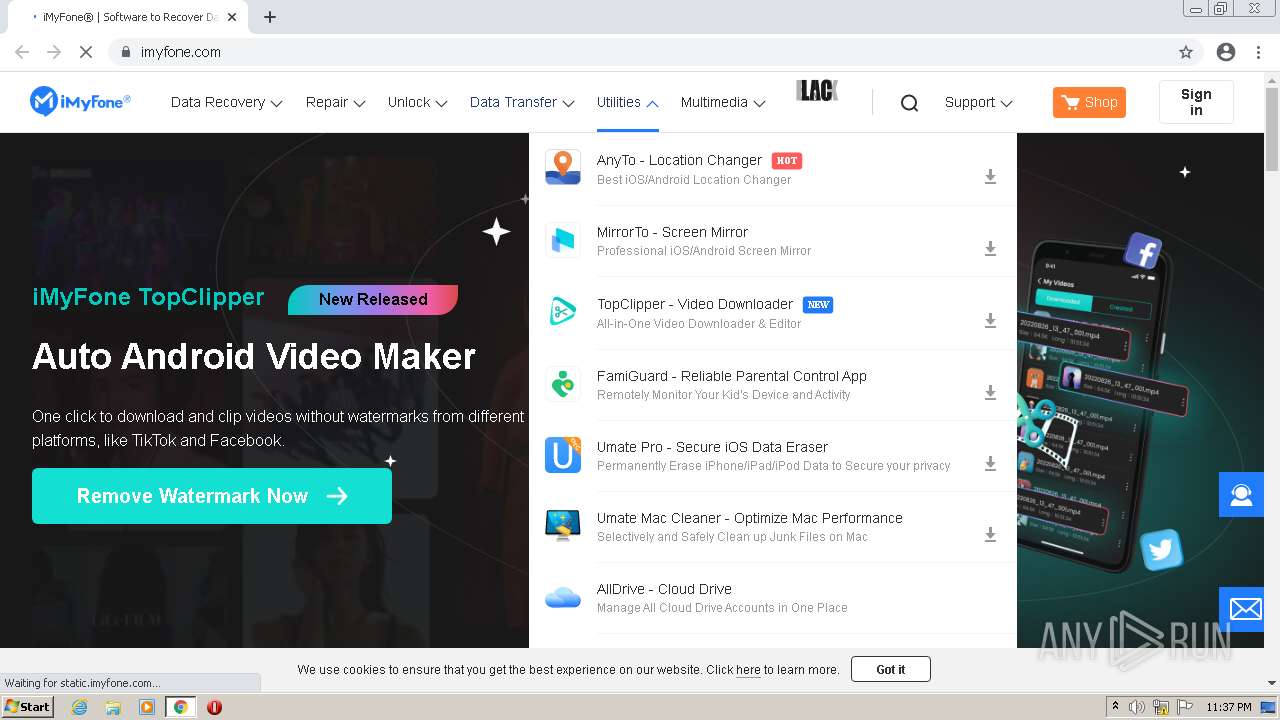The height and width of the screenshot is (720, 1280).
Task: Click the Black Friday promo banner in the header
Action: point(817,91)
